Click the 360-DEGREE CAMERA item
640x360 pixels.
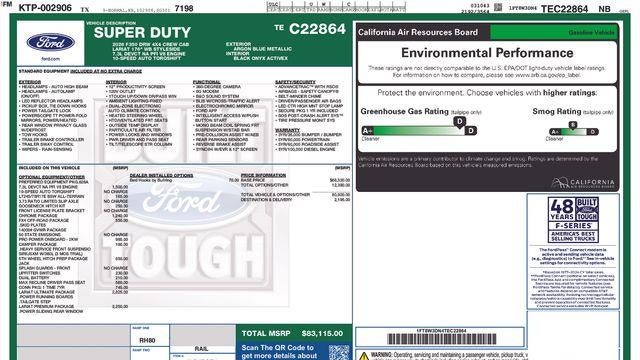click(218, 87)
